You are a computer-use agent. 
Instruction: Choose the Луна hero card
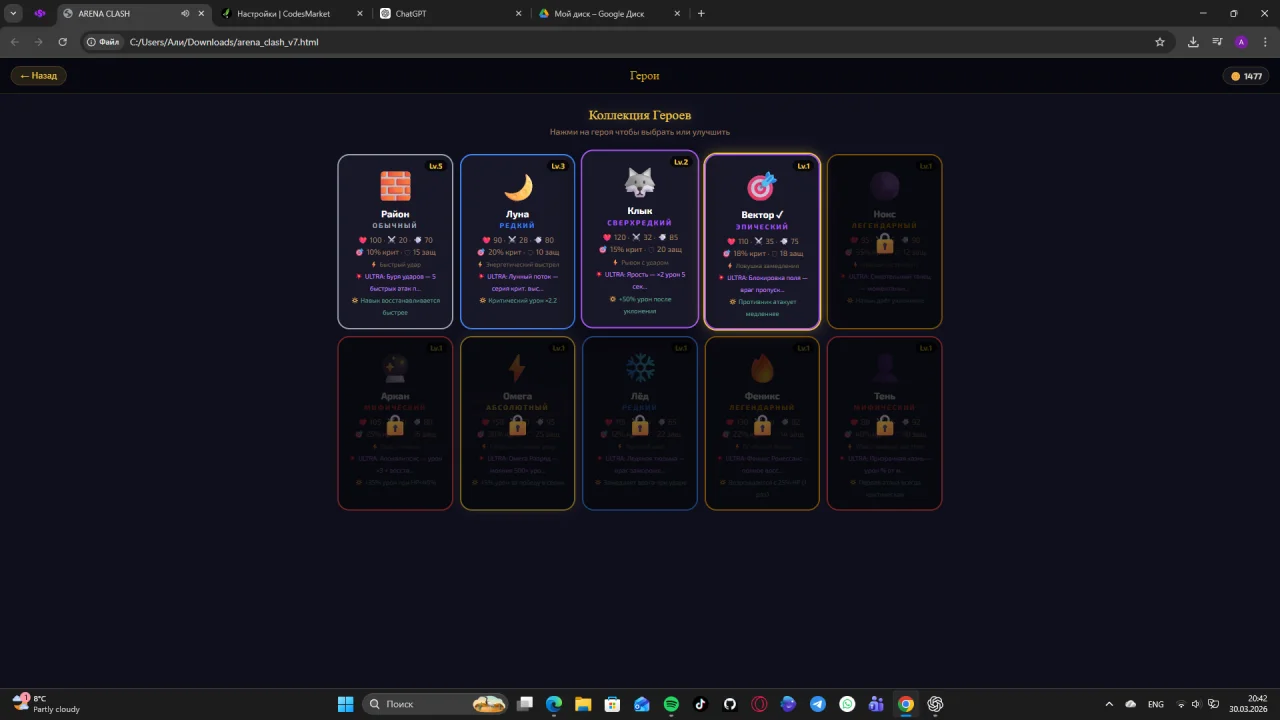[x=517, y=241]
